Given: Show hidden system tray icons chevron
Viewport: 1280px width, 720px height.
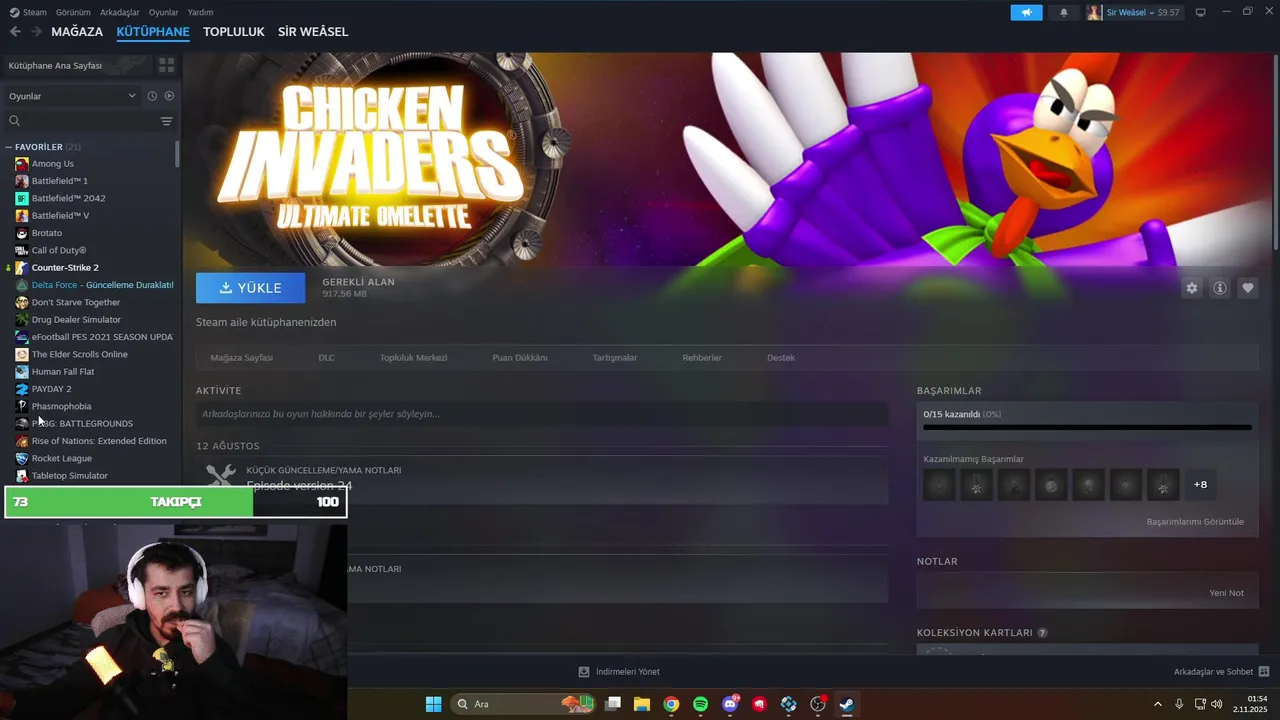Looking at the screenshot, I should click(x=1158, y=704).
